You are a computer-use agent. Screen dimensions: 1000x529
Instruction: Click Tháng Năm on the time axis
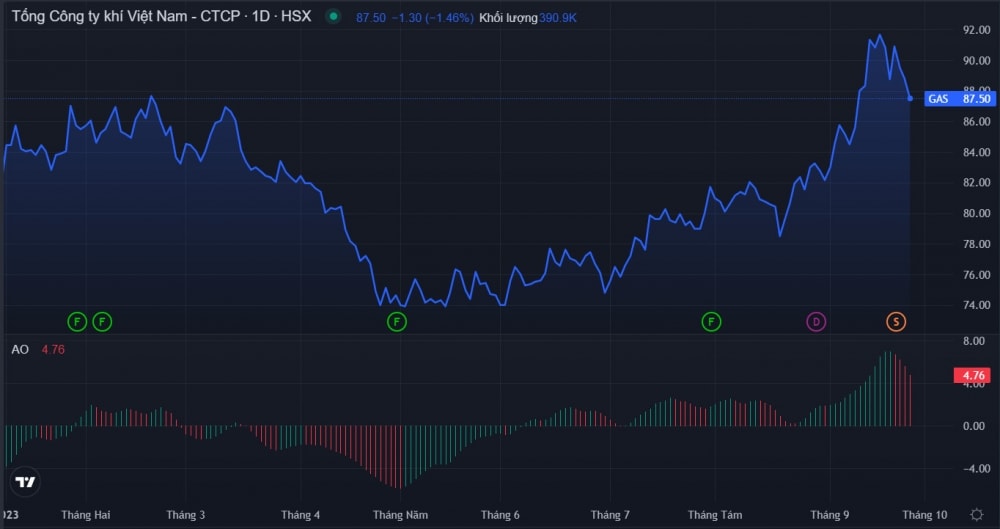coord(401,514)
